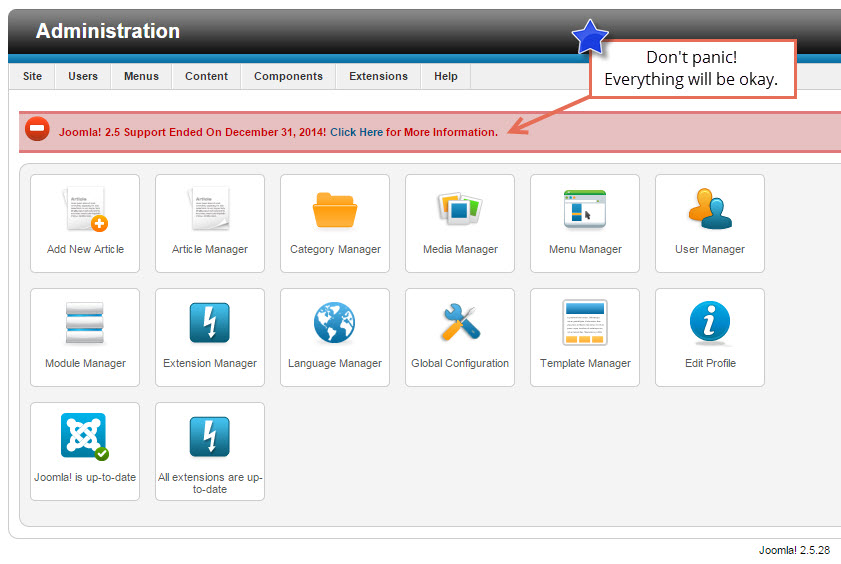This screenshot has width=841, height=564.
Task: Click the 'Article Manager' label
Action: click(210, 249)
